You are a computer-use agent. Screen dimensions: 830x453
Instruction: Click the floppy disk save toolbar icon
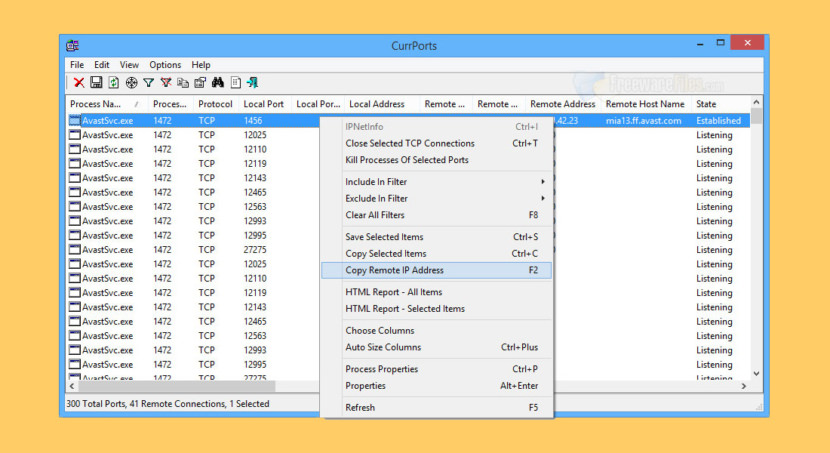96,83
